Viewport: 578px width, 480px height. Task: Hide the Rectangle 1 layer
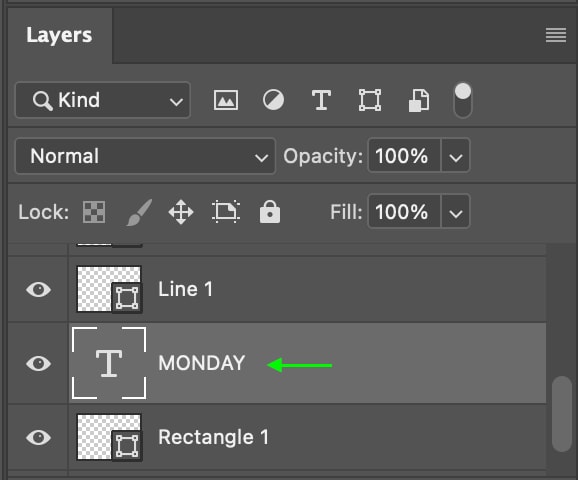38,438
